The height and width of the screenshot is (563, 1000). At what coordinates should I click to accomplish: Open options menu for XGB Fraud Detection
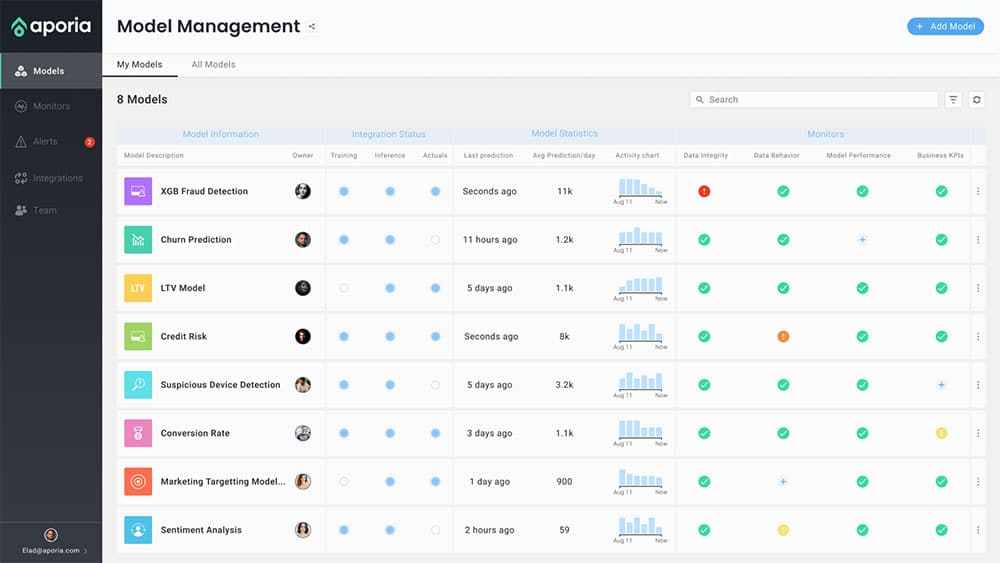(x=978, y=191)
